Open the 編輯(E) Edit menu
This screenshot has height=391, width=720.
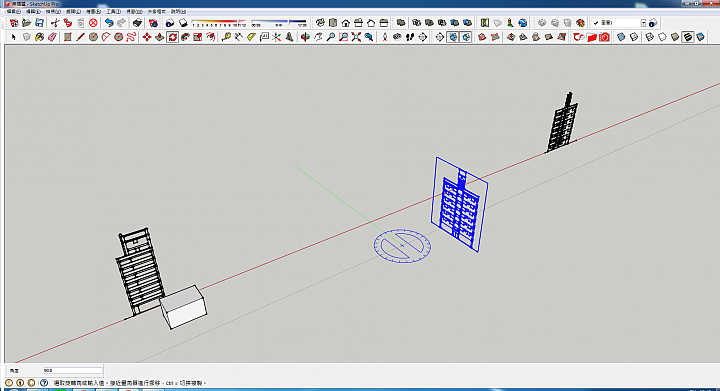(33, 11)
